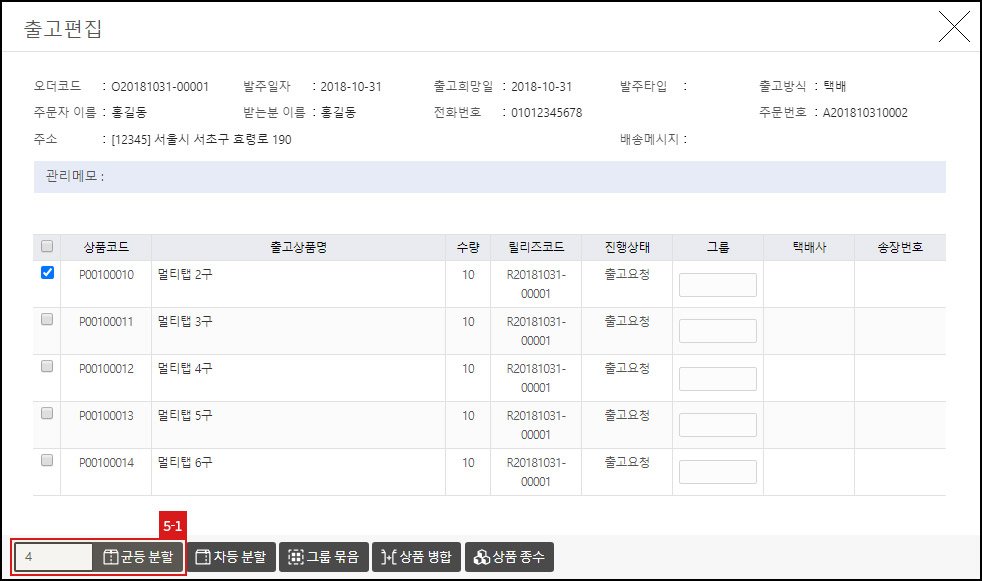Click the 차등 분할 (uneven split) button
This screenshot has height=581, width=982.
pyautogui.click(x=230, y=558)
